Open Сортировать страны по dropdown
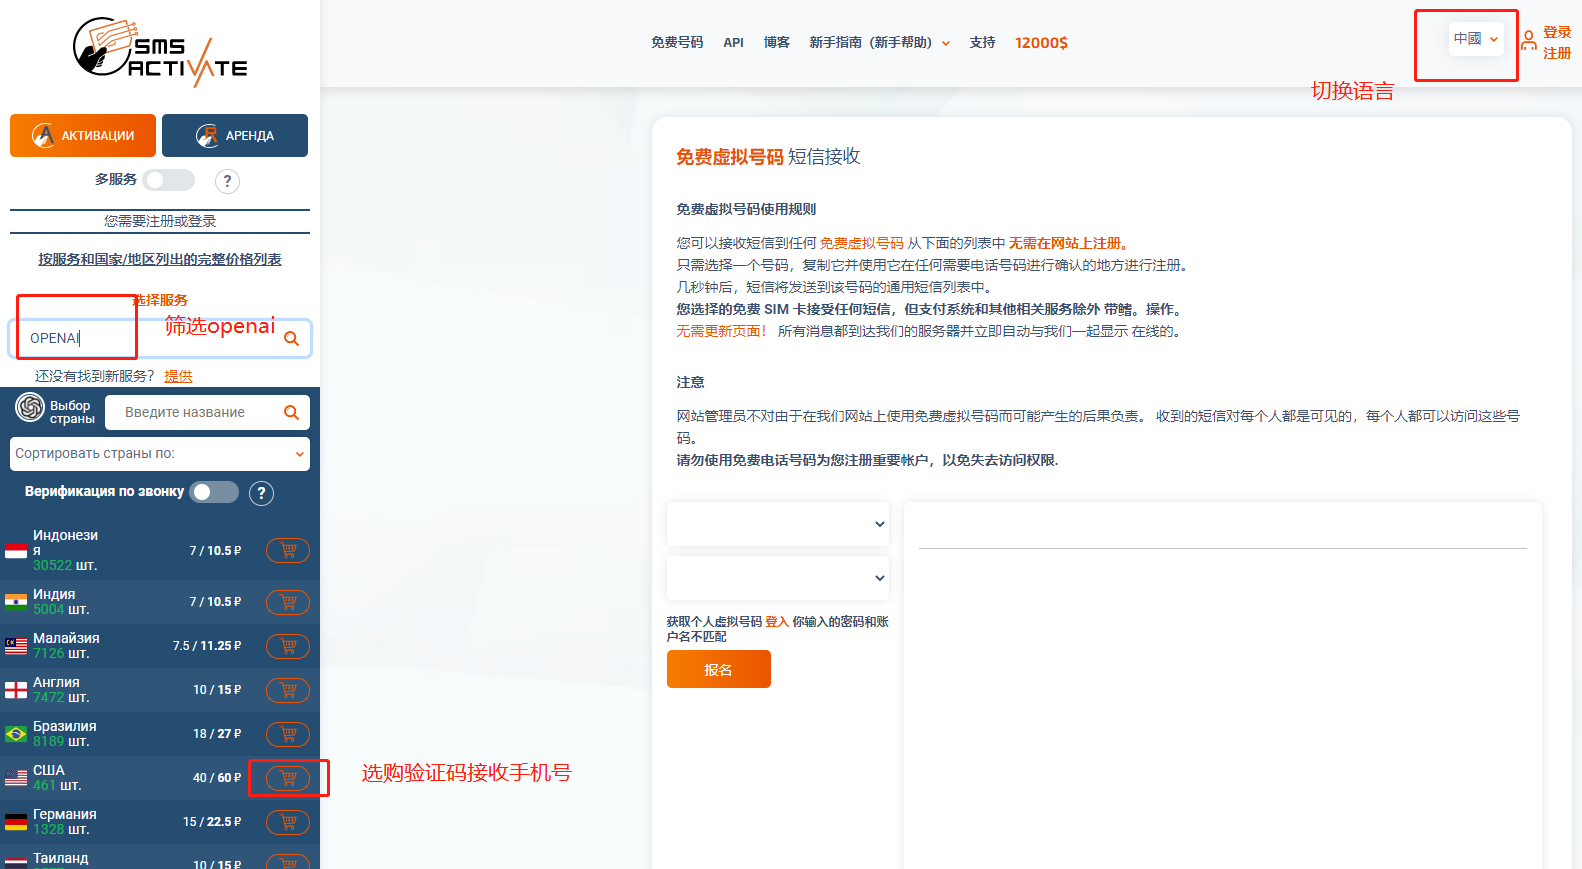The image size is (1582, 869). [x=160, y=454]
